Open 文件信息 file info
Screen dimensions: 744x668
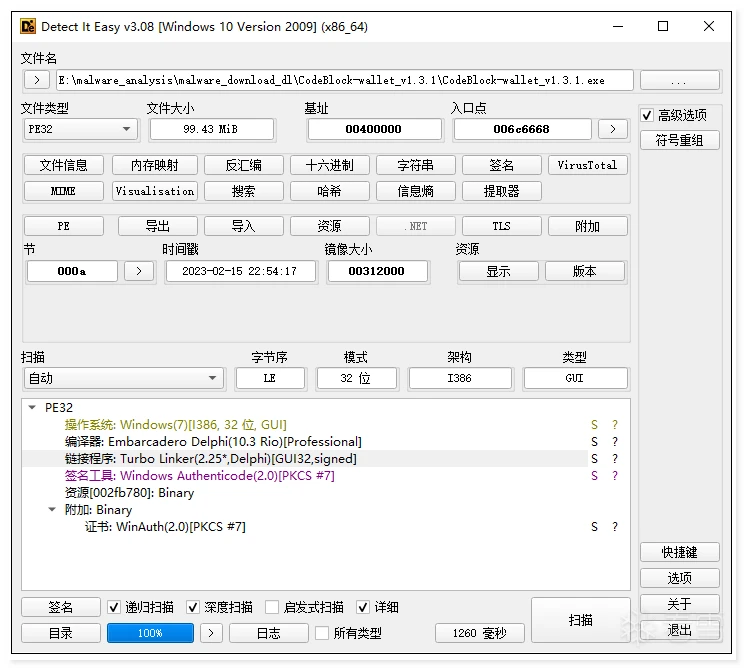[x=64, y=165]
